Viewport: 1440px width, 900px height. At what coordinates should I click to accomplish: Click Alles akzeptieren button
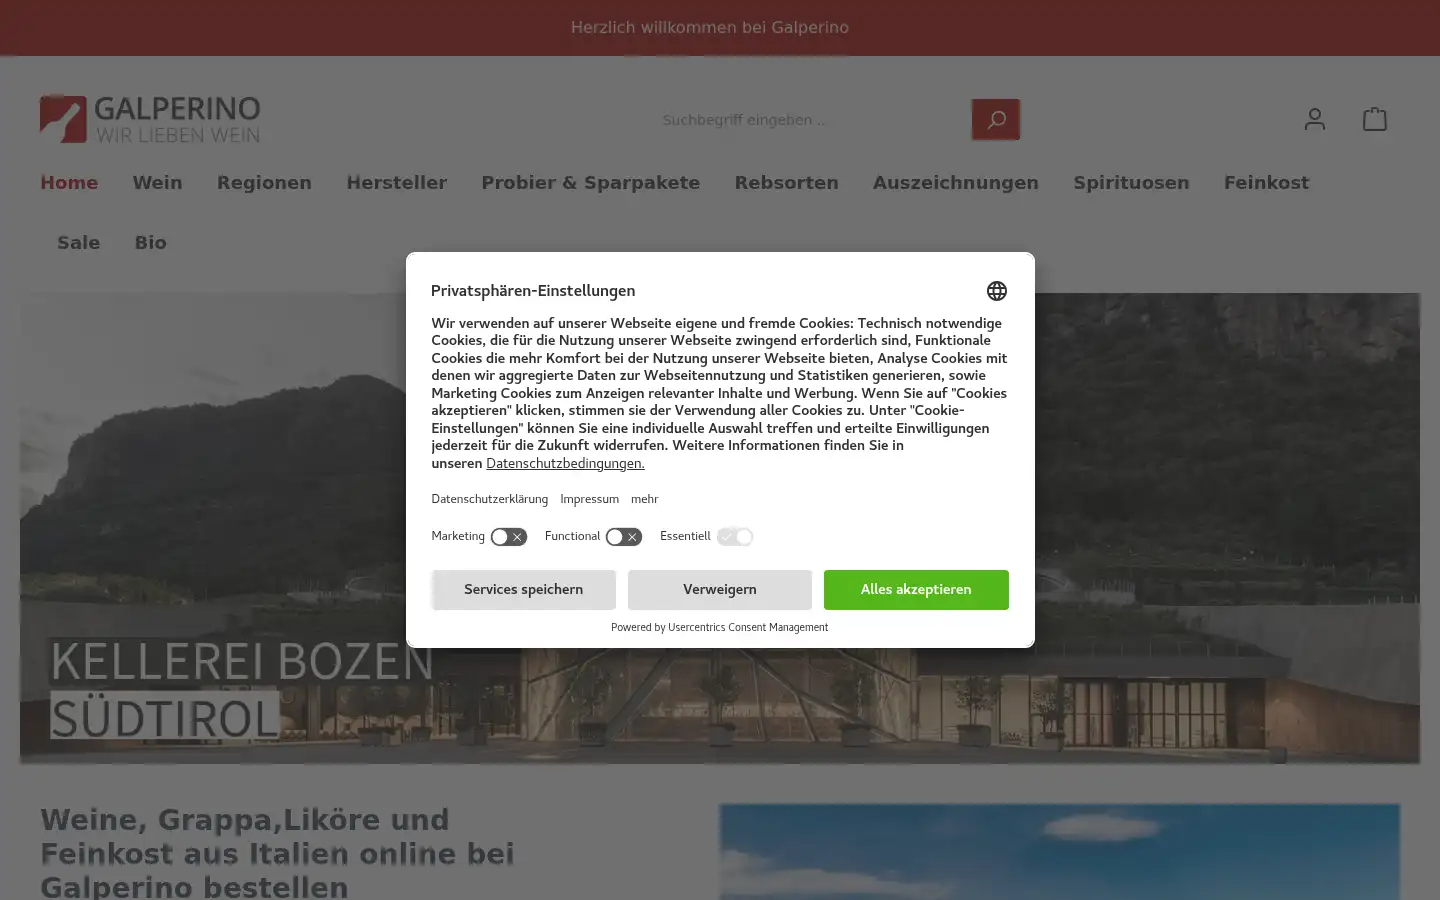(916, 590)
